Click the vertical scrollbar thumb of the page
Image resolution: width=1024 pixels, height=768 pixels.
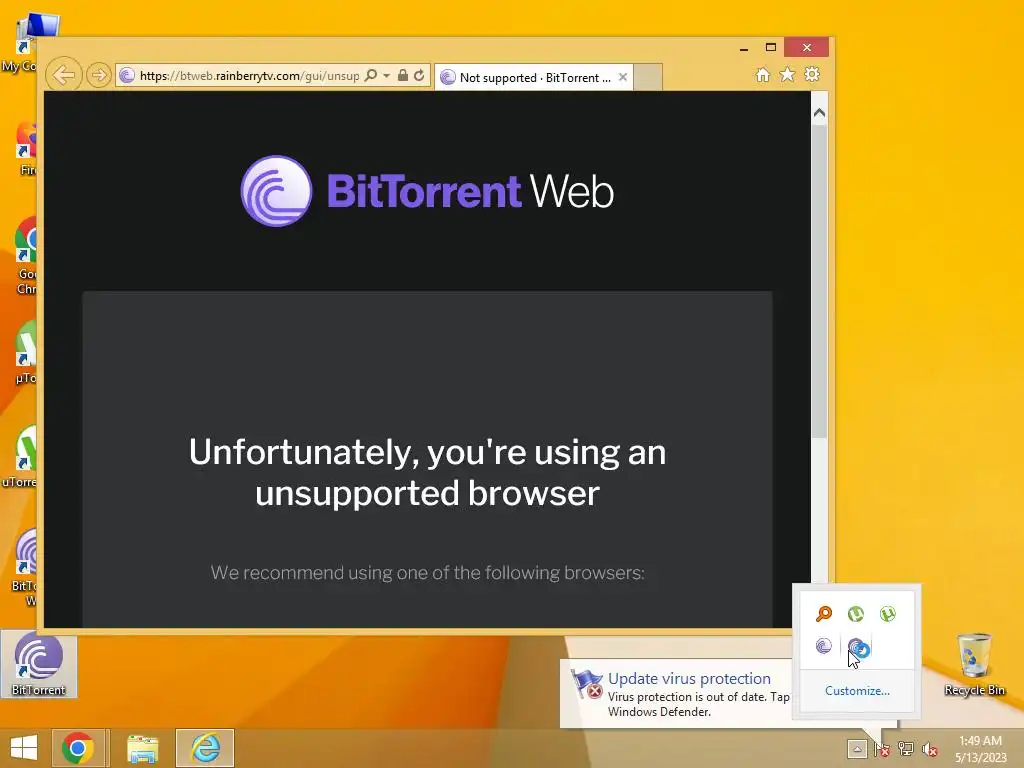tap(820, 281)
